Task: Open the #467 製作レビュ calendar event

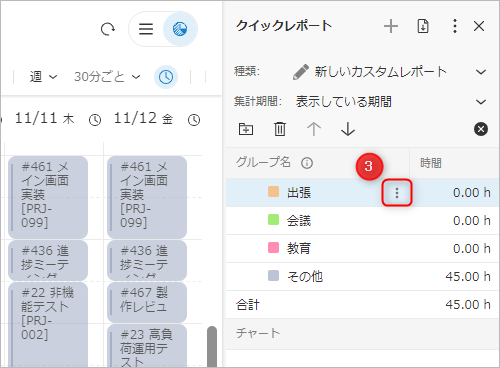Action: click(147, 302)
